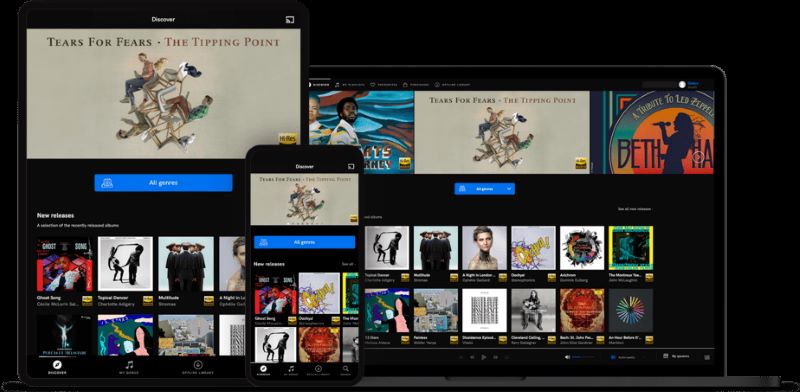The image size is (800, 392).
Task: Open the user profile avatar on laptop
Action: point(682,85)
